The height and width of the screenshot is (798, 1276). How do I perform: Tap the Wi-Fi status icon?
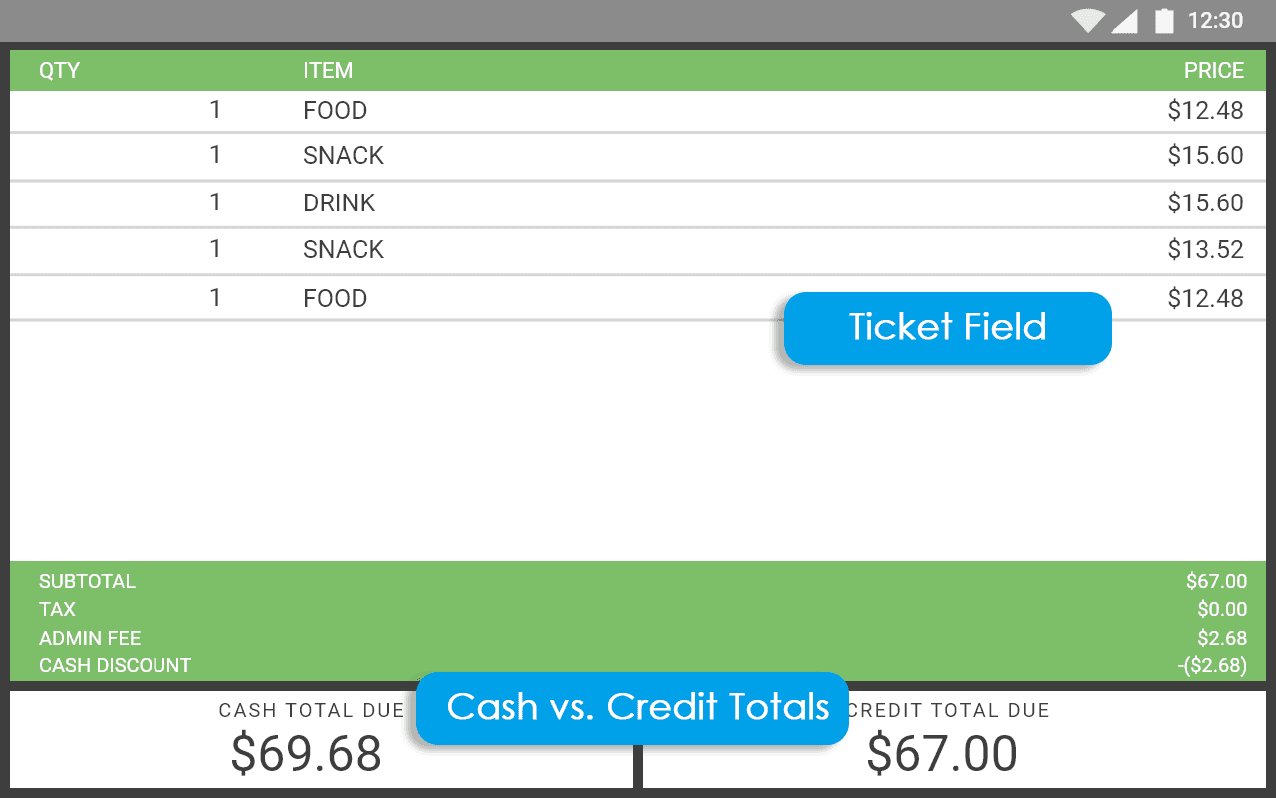(1087, 21)
